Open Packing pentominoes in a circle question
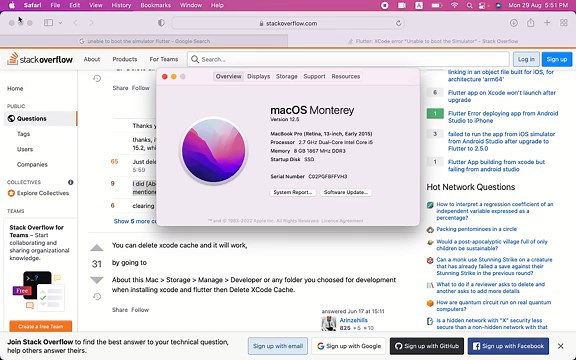Viewport: 576px width, 360px height. (x=476, y=229)
